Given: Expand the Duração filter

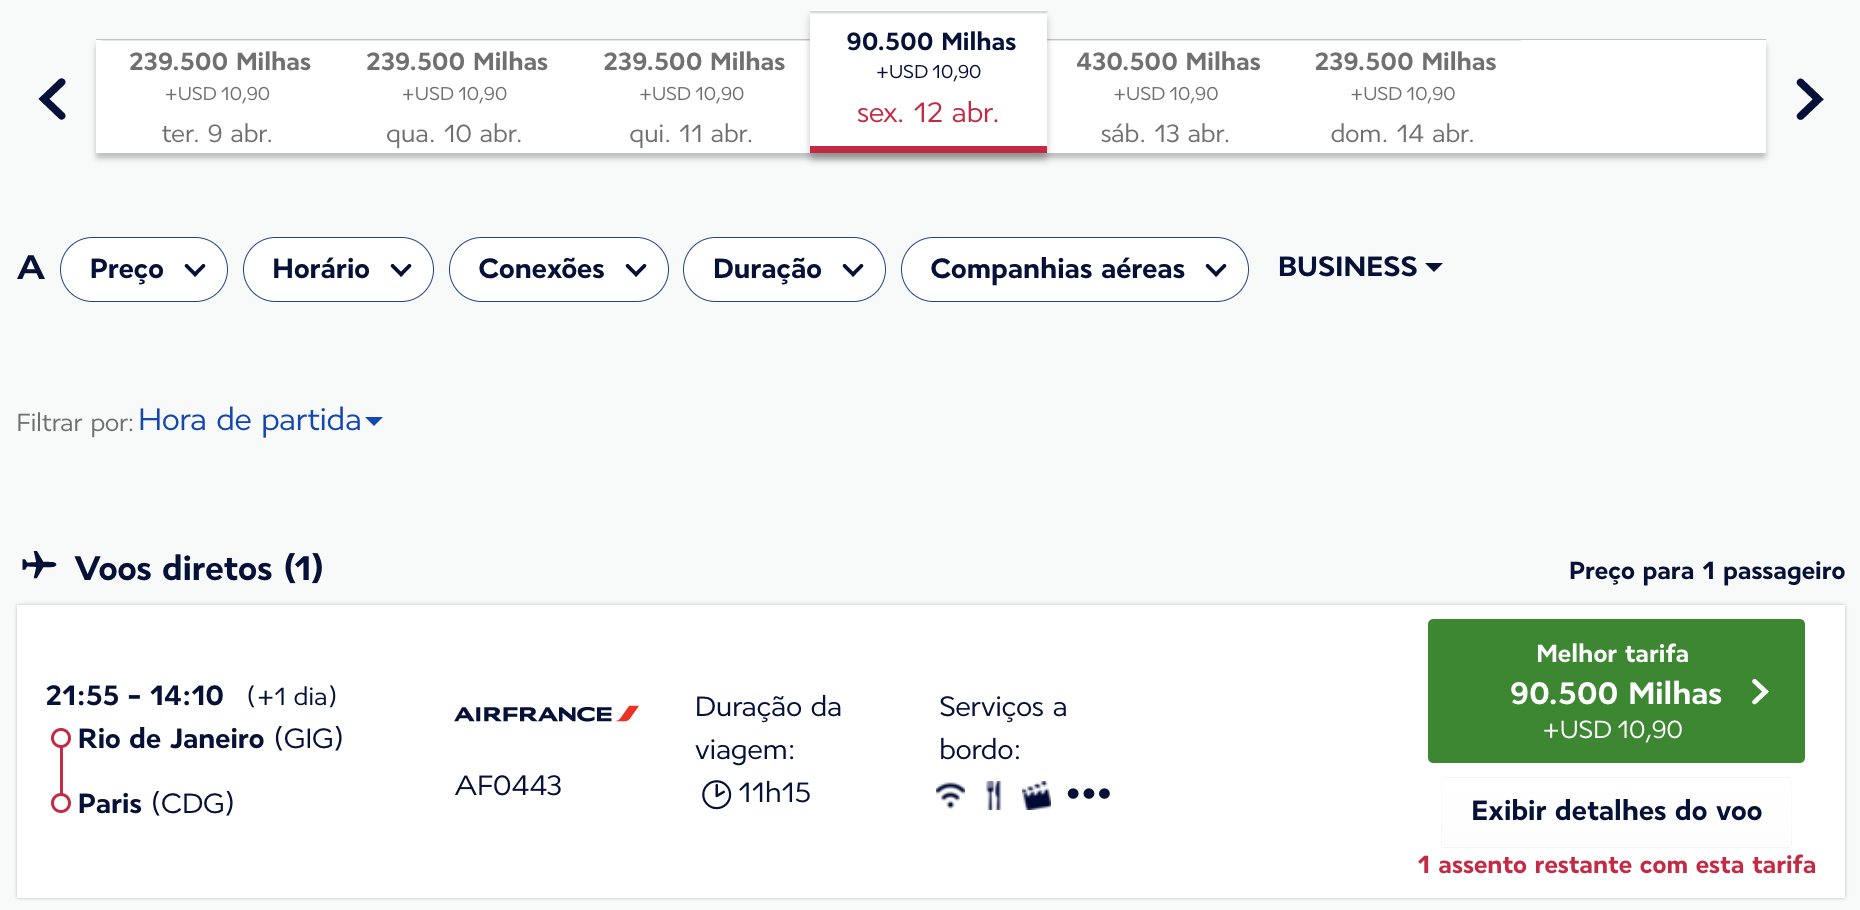Looking at the screenshot, I should [x=784, y=269].
